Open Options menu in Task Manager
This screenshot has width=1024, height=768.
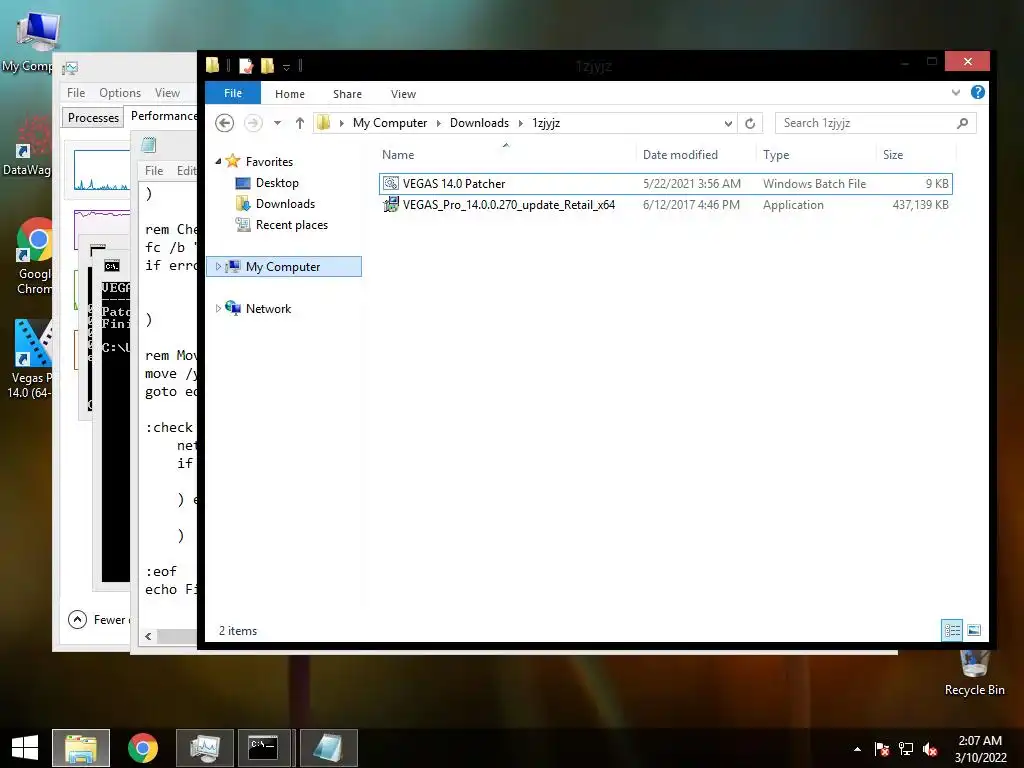[x=120, y=93]
